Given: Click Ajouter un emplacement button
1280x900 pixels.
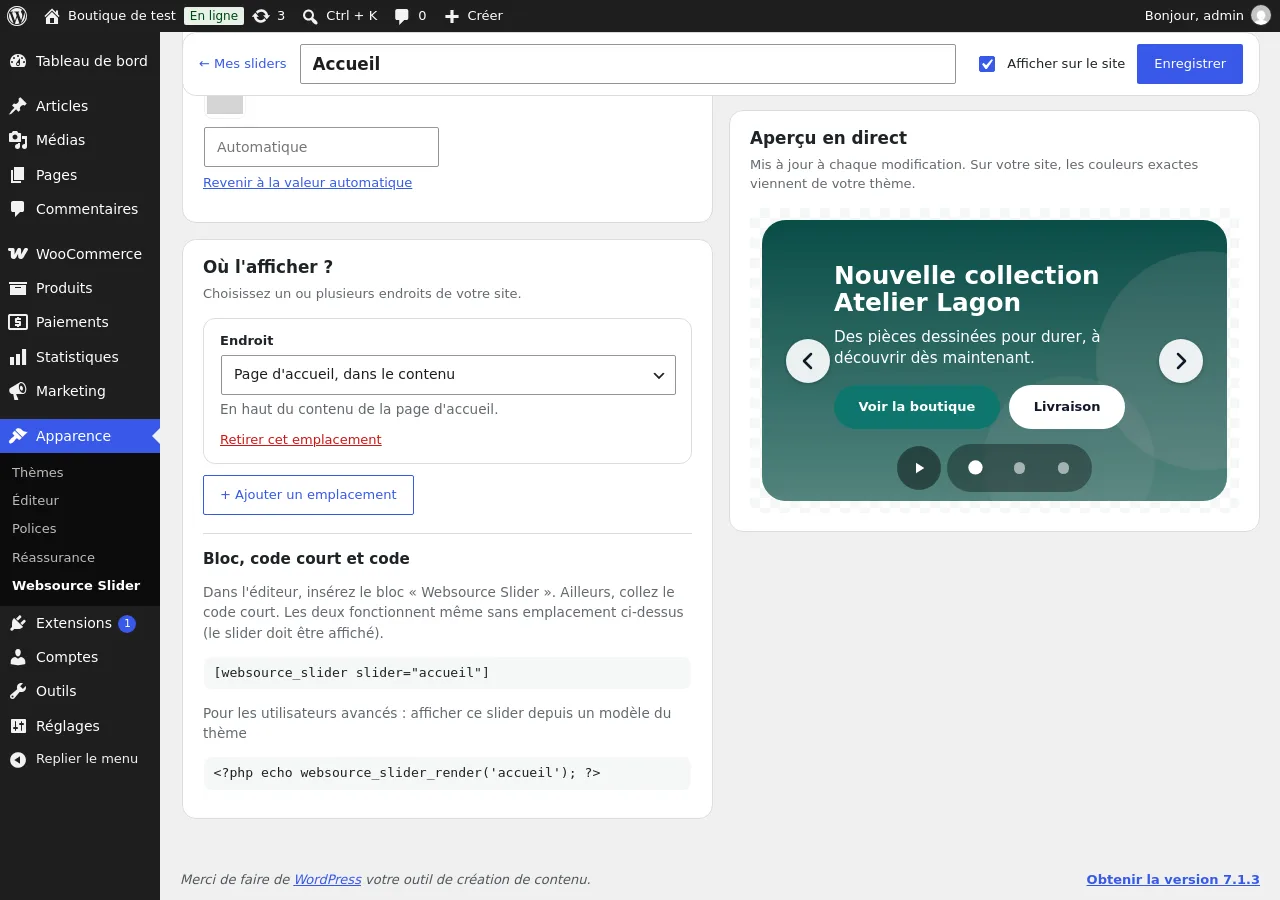Looking at the screenshot, I should point(308,495).
